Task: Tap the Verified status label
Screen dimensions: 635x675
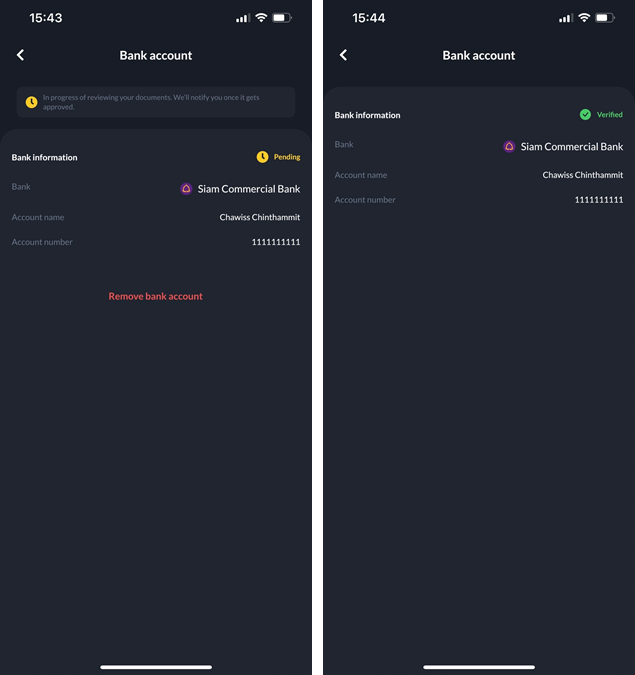Action: [609, 115]
